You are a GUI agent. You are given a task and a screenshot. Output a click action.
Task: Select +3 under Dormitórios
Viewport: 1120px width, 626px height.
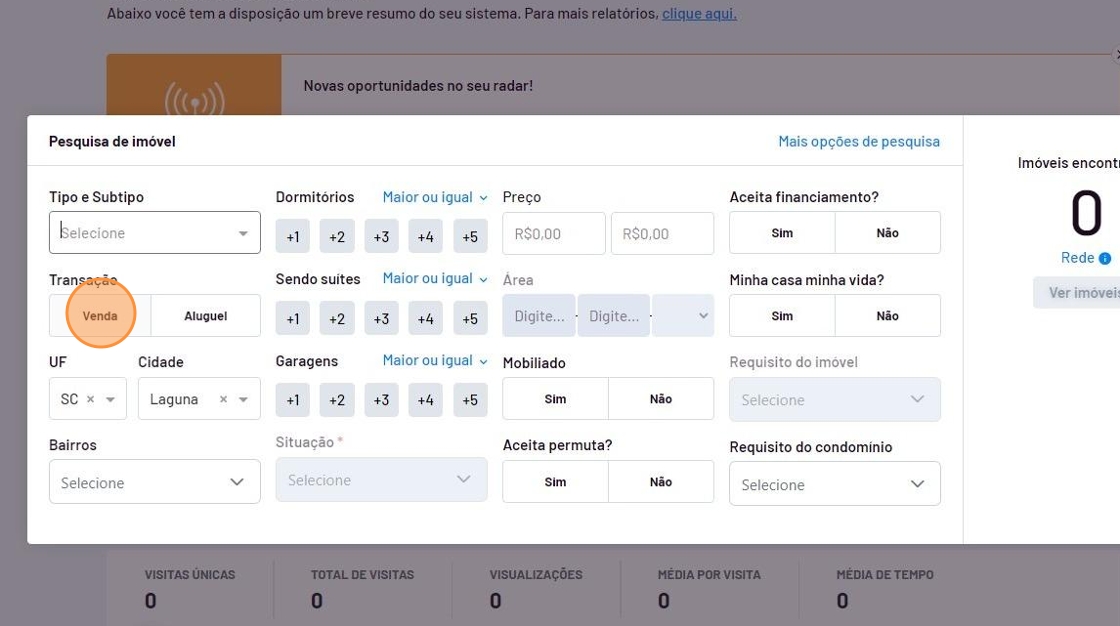pyautogui.click(x=381, y=237)
